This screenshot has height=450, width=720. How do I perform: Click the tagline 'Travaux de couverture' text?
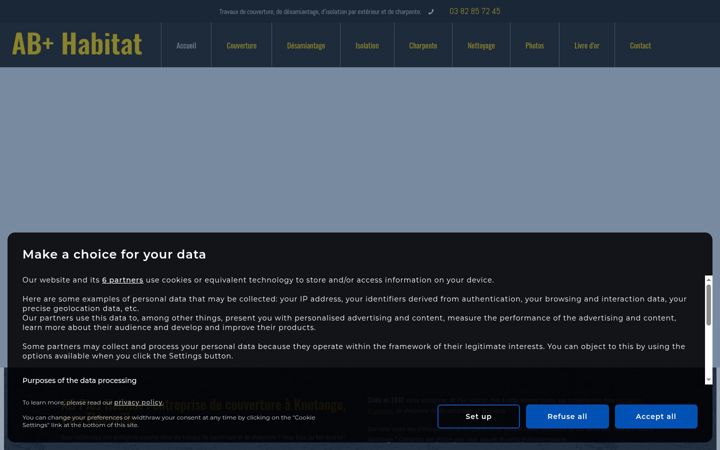pyautogui.click(x=320, y=11)
